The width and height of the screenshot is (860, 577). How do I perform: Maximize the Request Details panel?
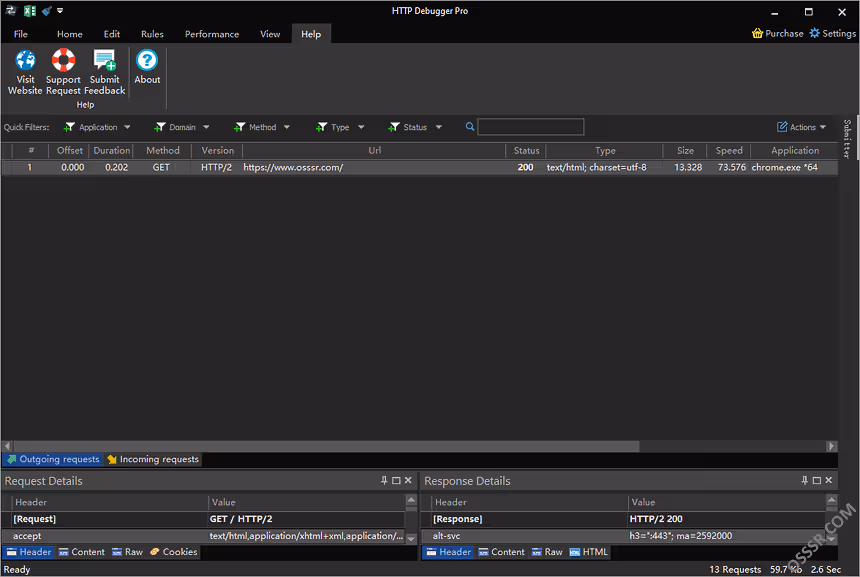[x=396, y=480]
